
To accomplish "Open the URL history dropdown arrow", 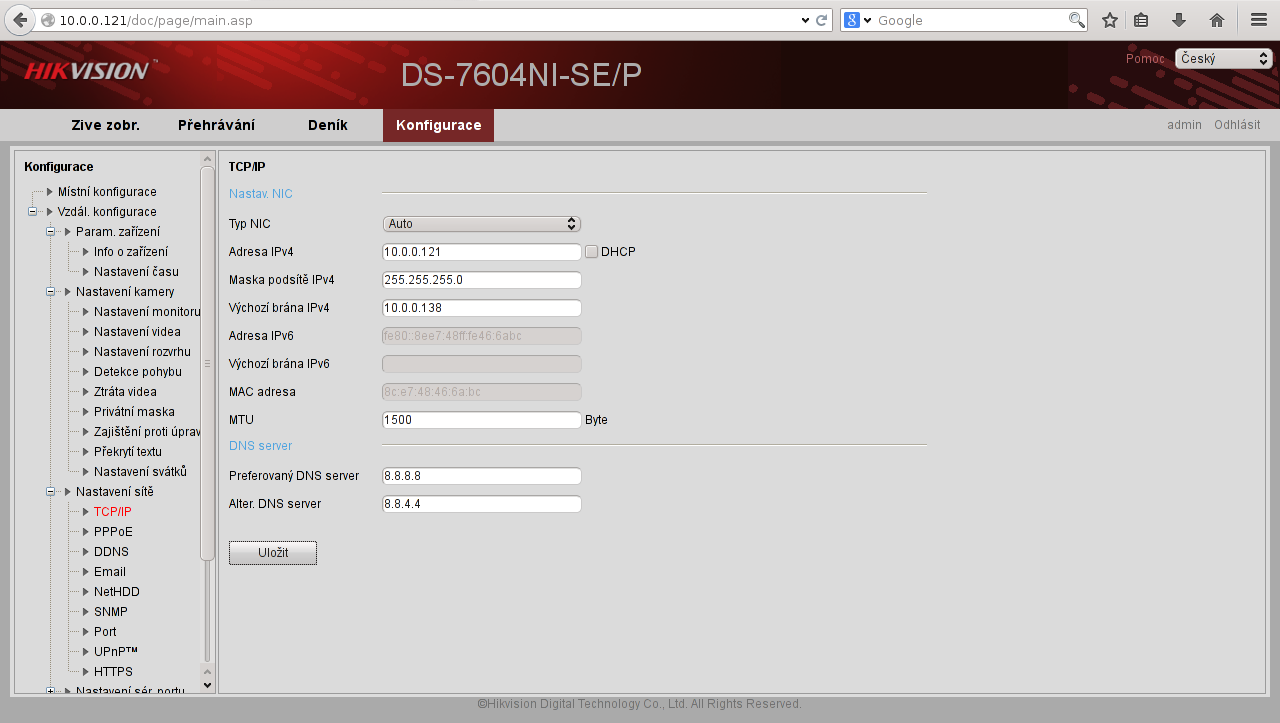I will [806, 20].
